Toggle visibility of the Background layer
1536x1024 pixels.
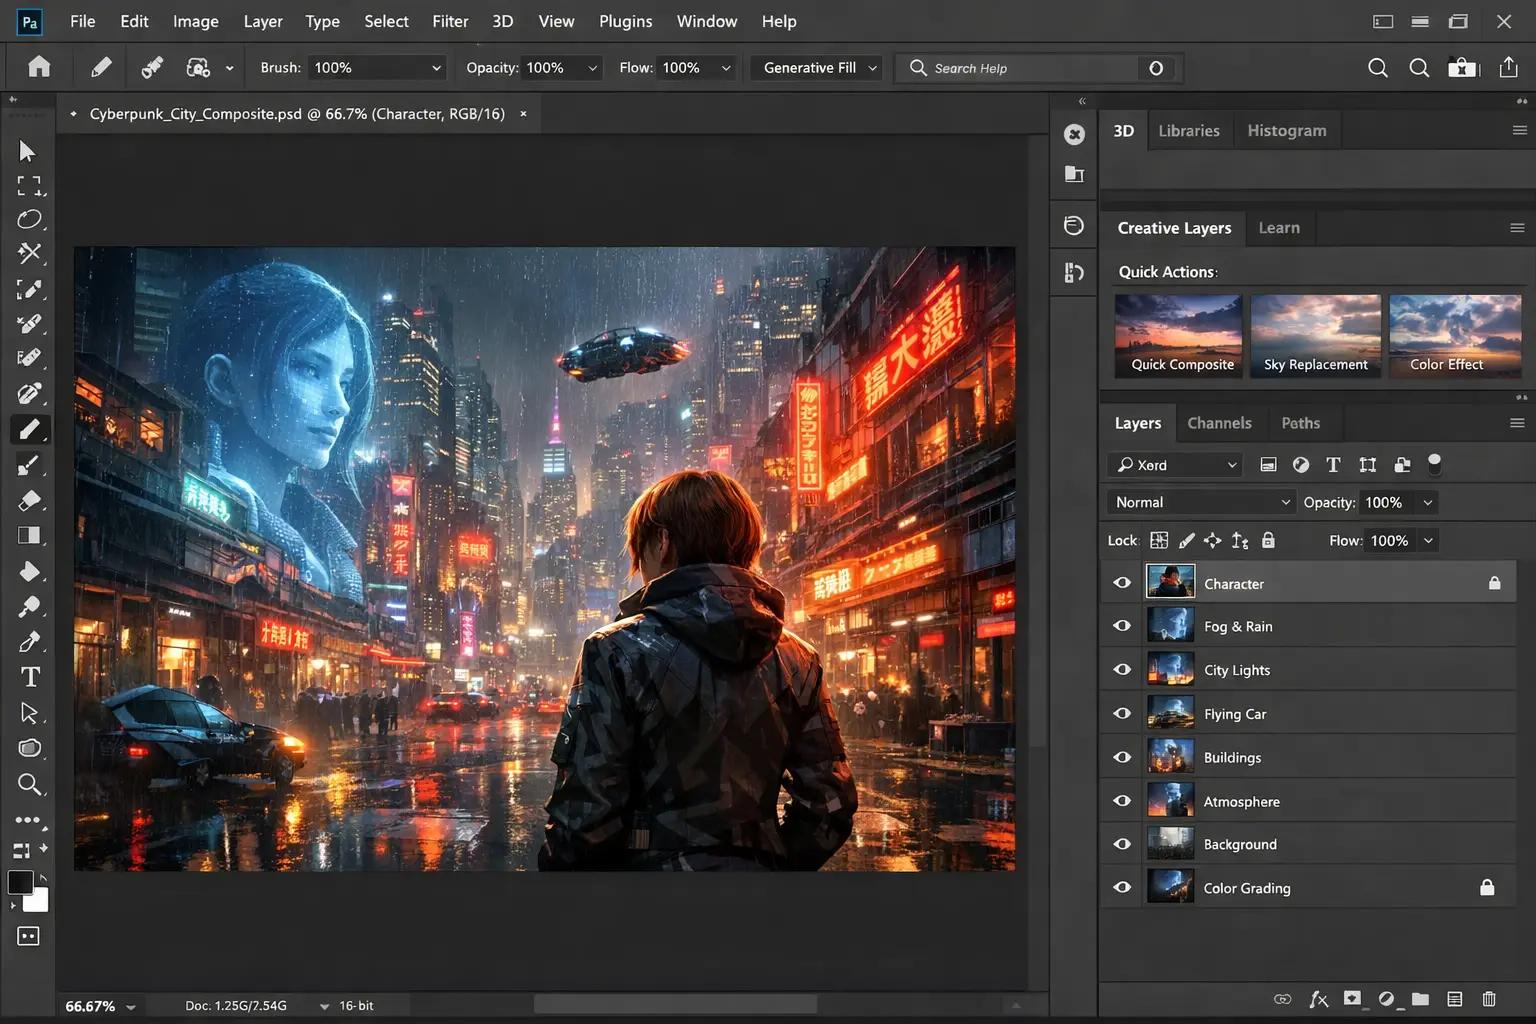point(1121,843)
